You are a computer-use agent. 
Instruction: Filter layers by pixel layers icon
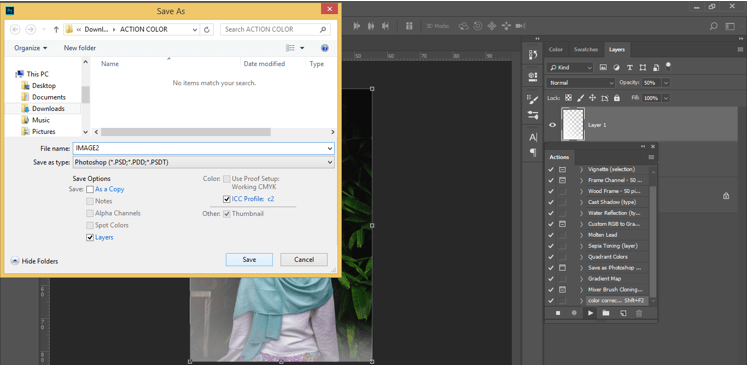[x=603, y=67]
